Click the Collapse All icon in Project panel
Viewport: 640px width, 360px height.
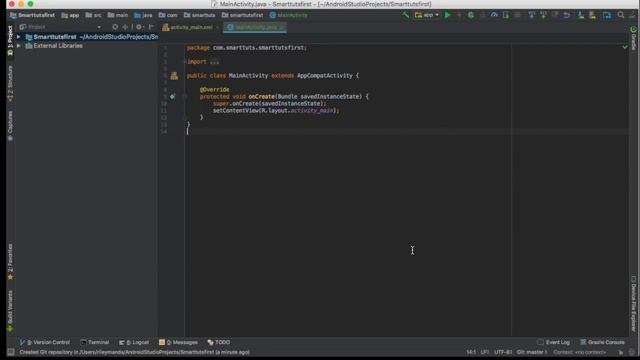(125, 27)
